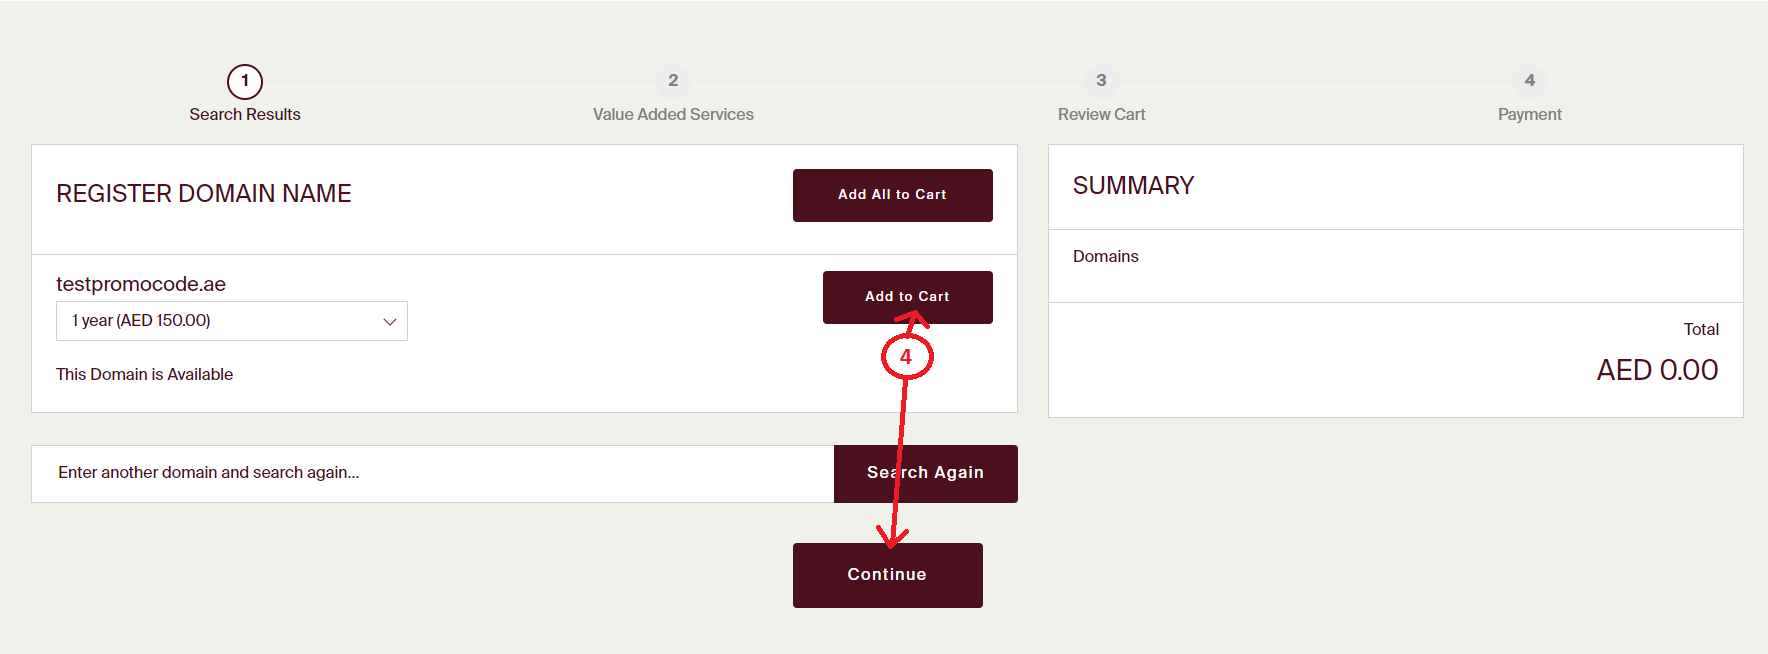1768x654 pixels.
Task: Switch to the Review Cart step
Action: pos(1101,114)
